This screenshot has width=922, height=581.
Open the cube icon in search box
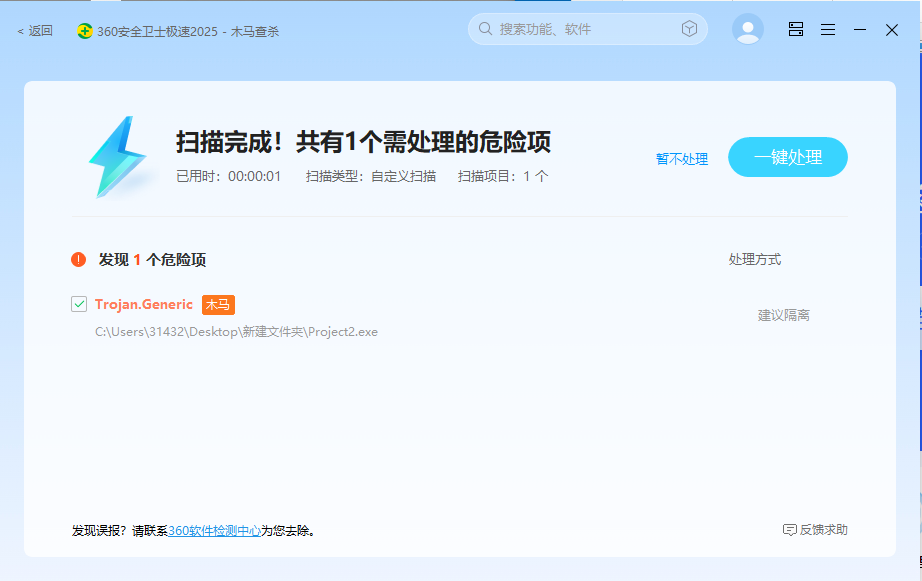689,29
